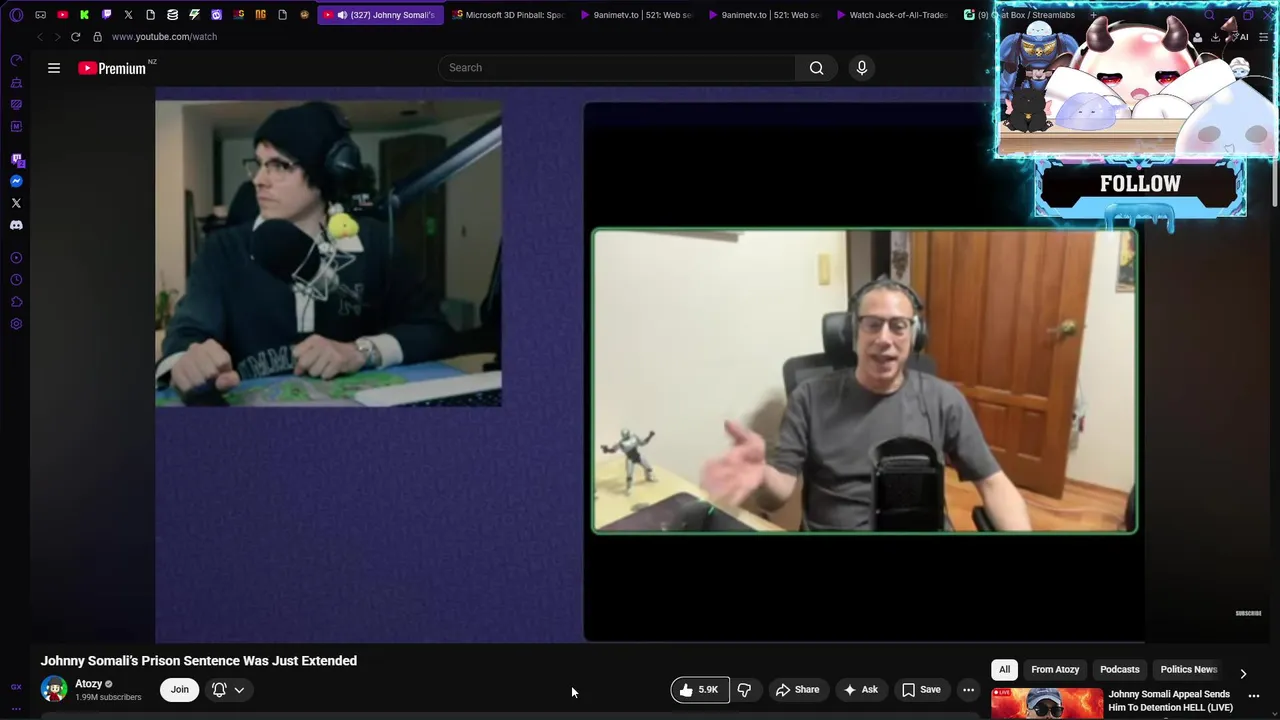The width and height of the screenshot is (1280, 720).
Task: Like the video with 5.9K thumbs up
Action: click(x=700, y=690)
